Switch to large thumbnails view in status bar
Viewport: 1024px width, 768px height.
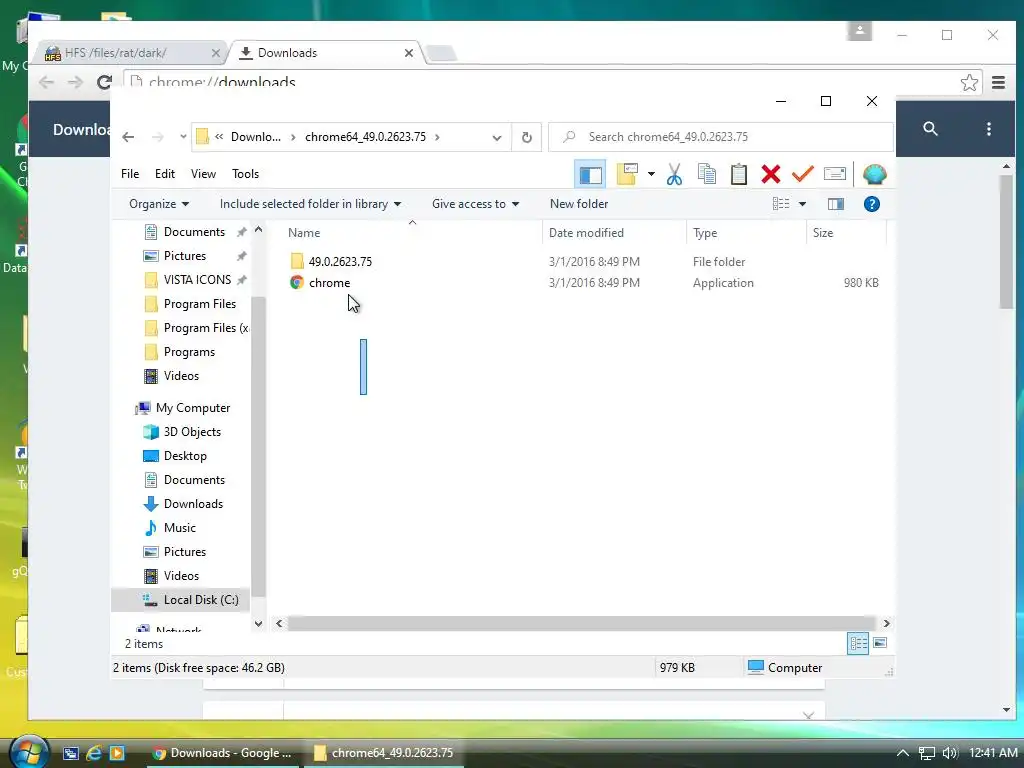[880, 643]
